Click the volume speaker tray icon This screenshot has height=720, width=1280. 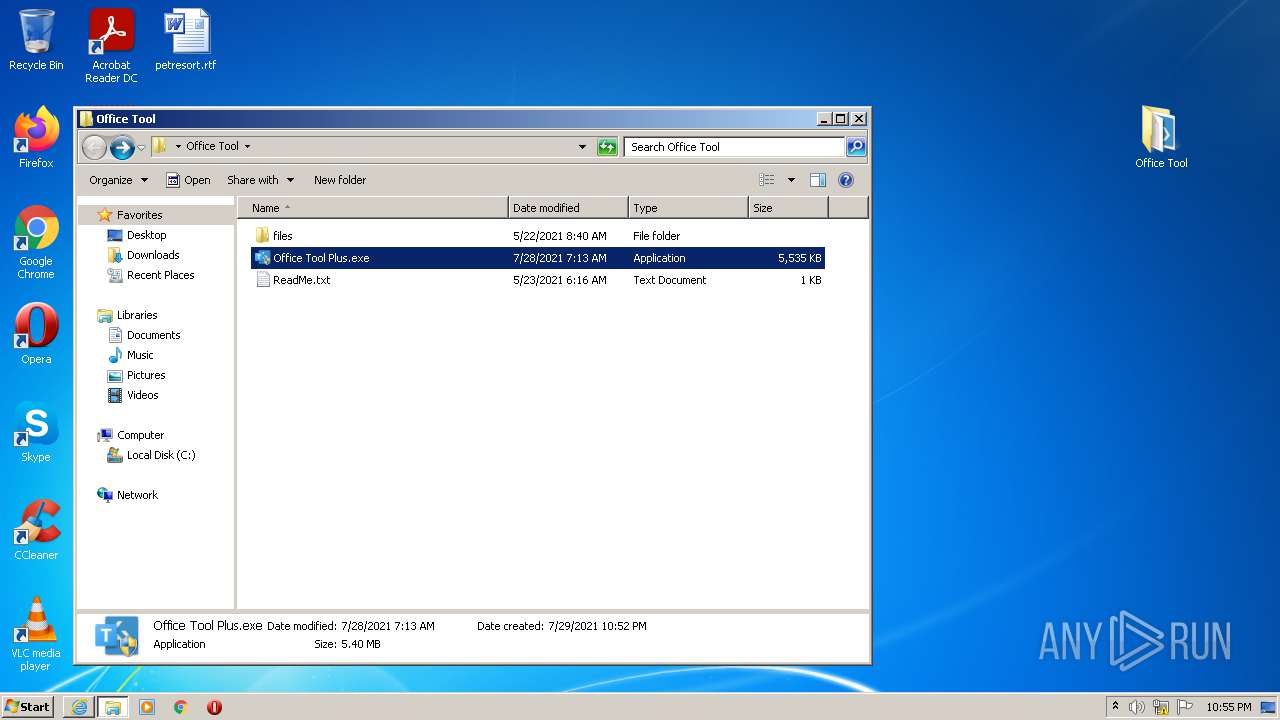click(1137, 707)
